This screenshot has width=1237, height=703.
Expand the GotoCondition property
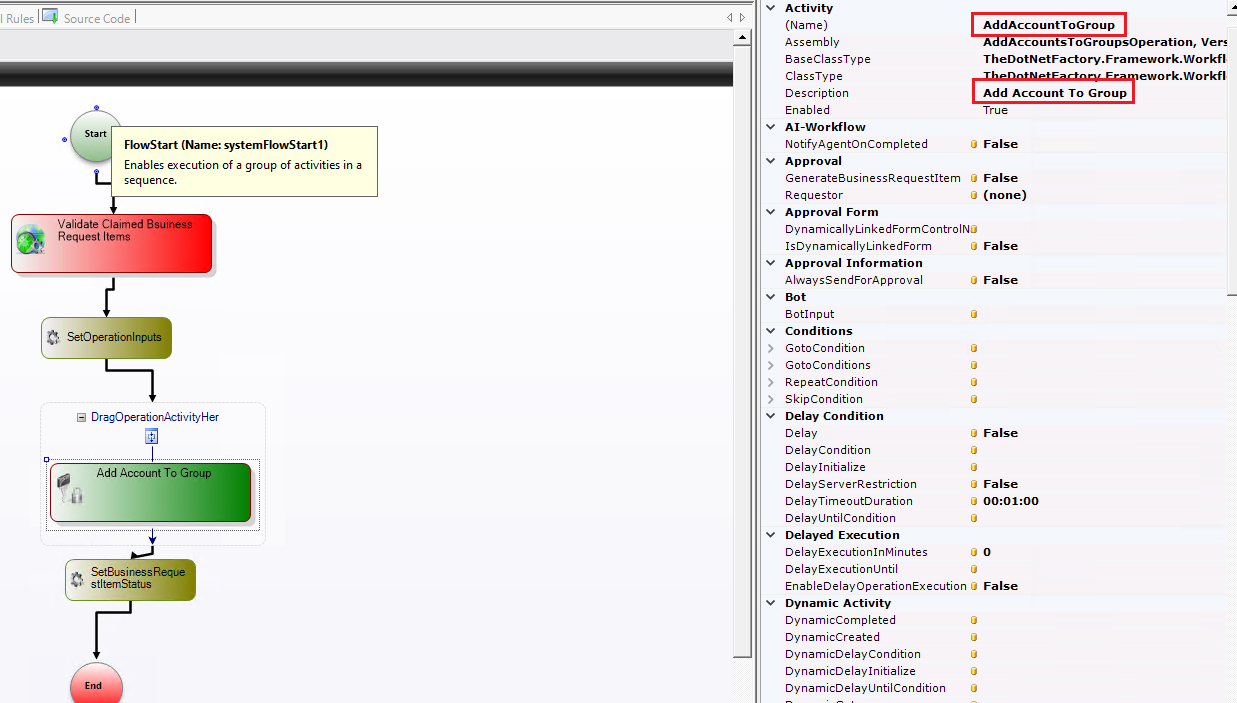tap(770, 348)
